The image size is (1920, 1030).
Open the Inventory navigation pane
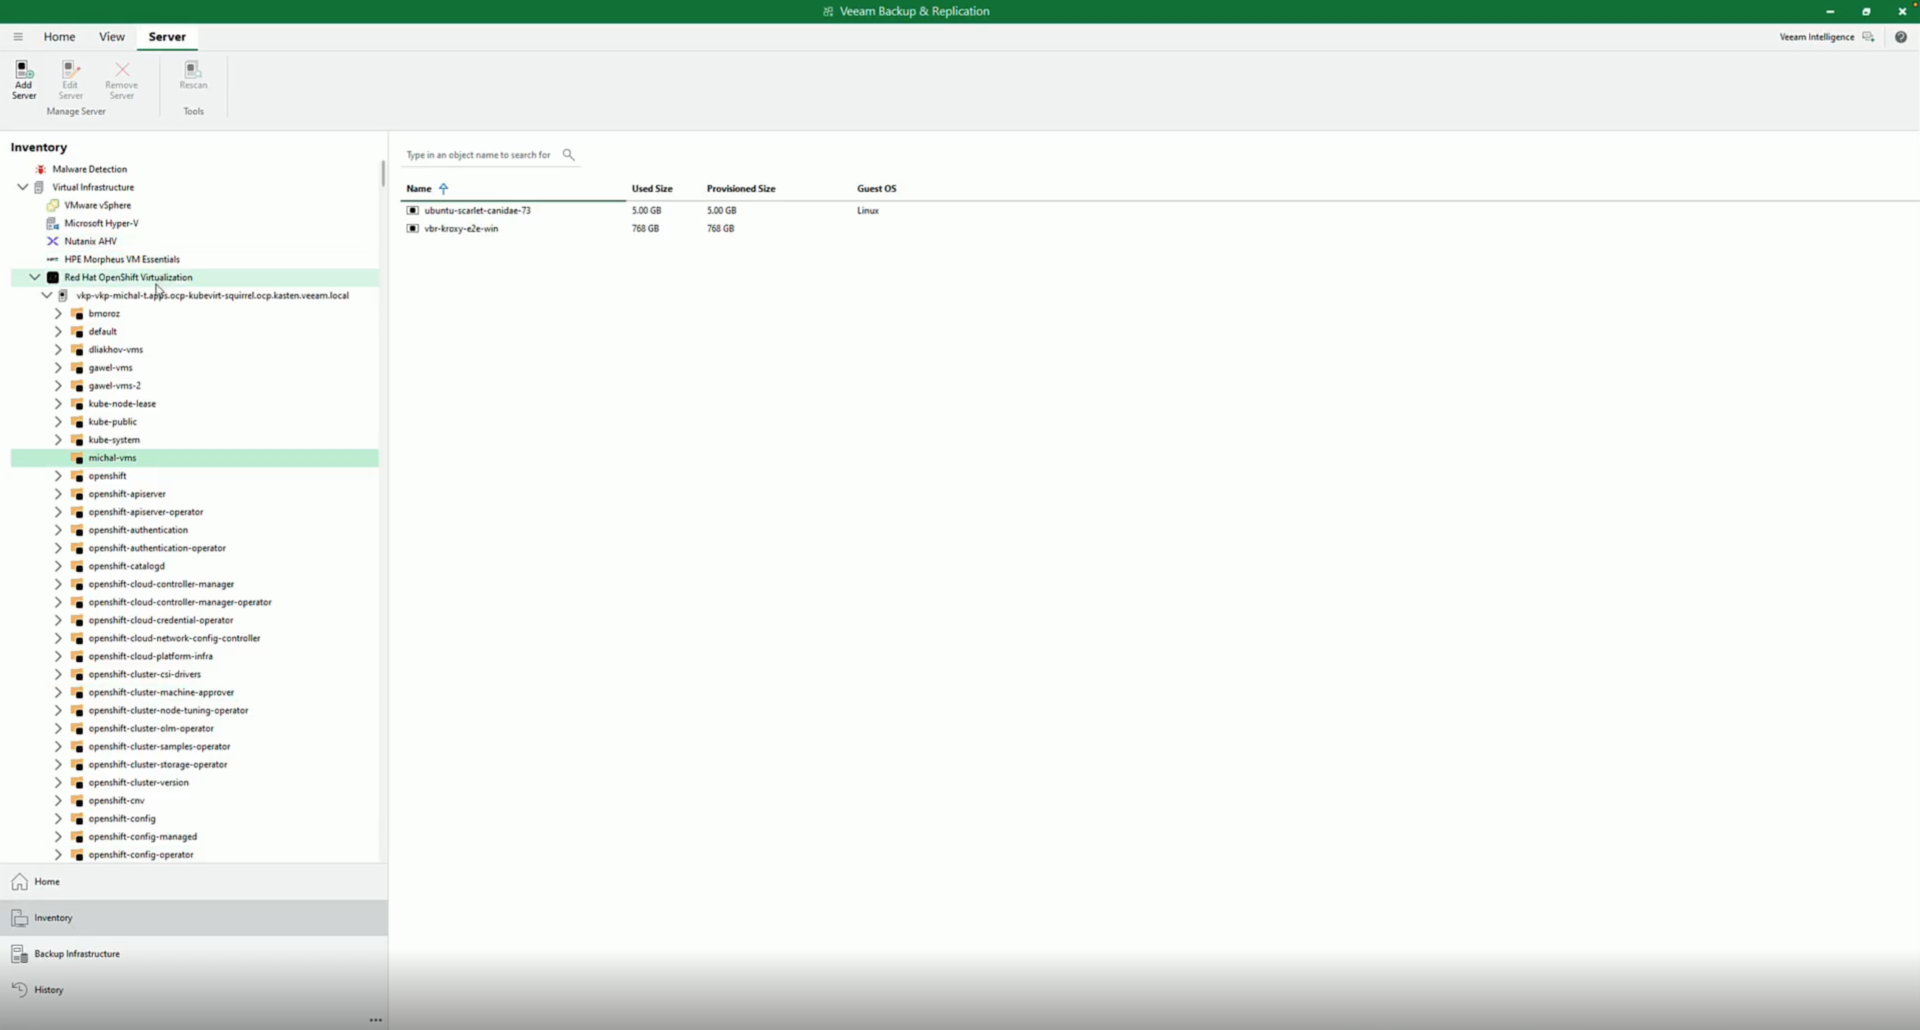pyautogui.click(x=194, y=918)
